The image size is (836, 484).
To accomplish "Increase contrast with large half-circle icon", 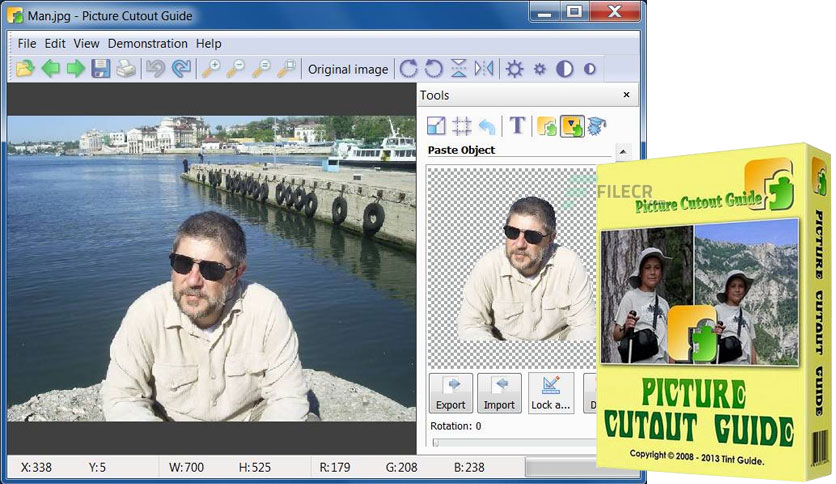I will pos(565,69).
